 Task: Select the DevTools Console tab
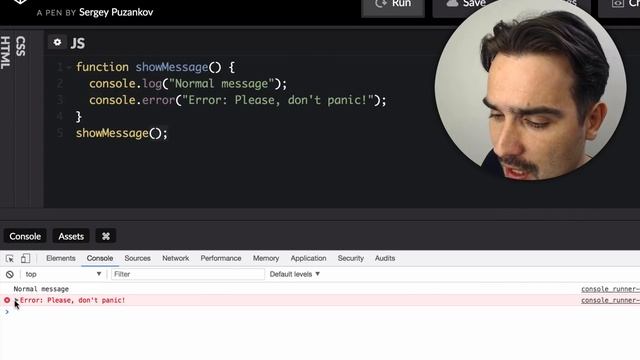tap(100, 258)
